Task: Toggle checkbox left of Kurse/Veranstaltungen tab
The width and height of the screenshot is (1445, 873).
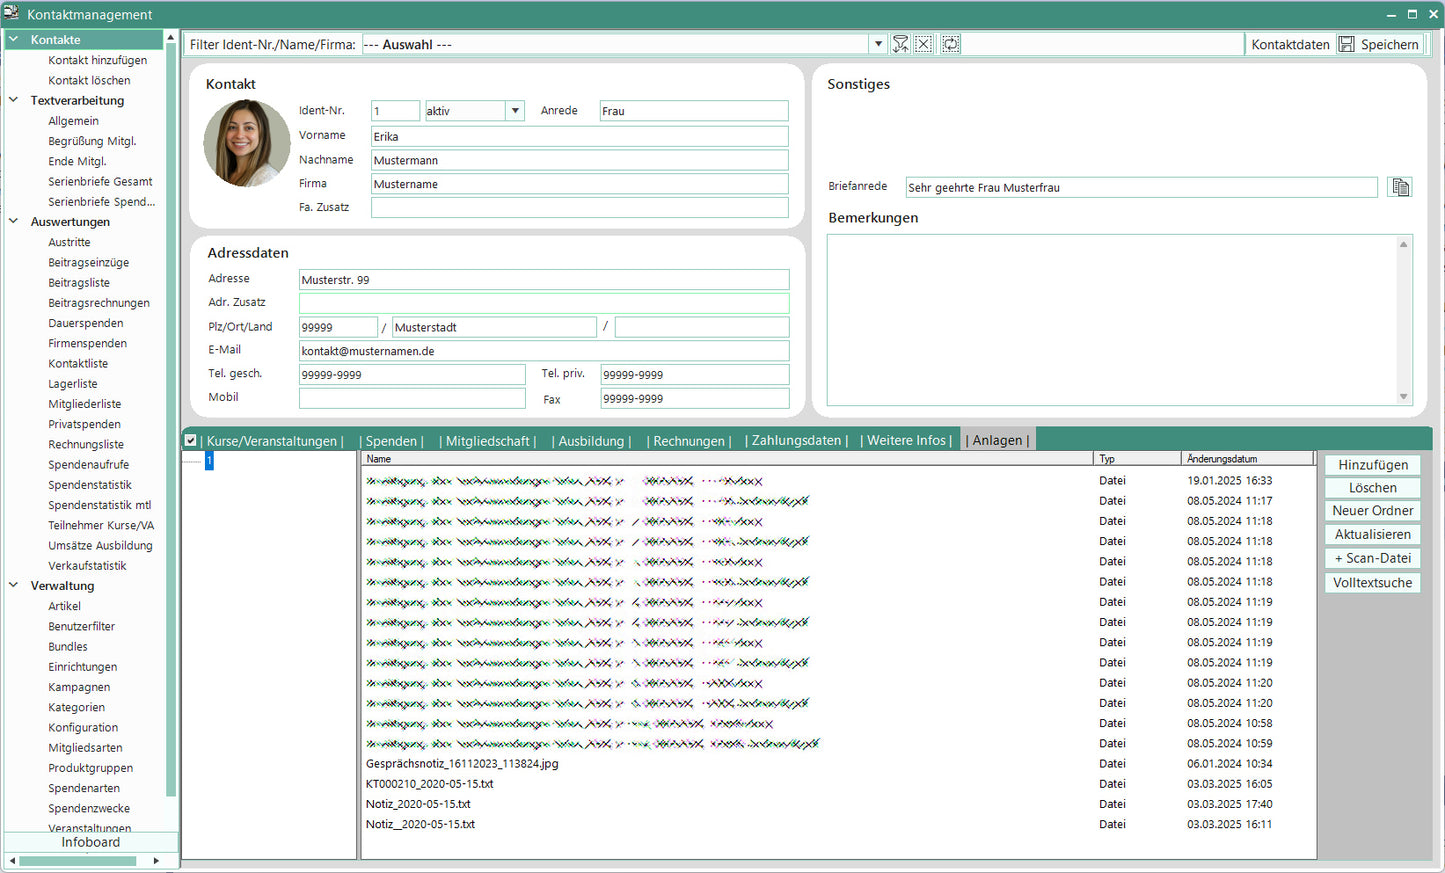Action: click(x=191, y=440)
